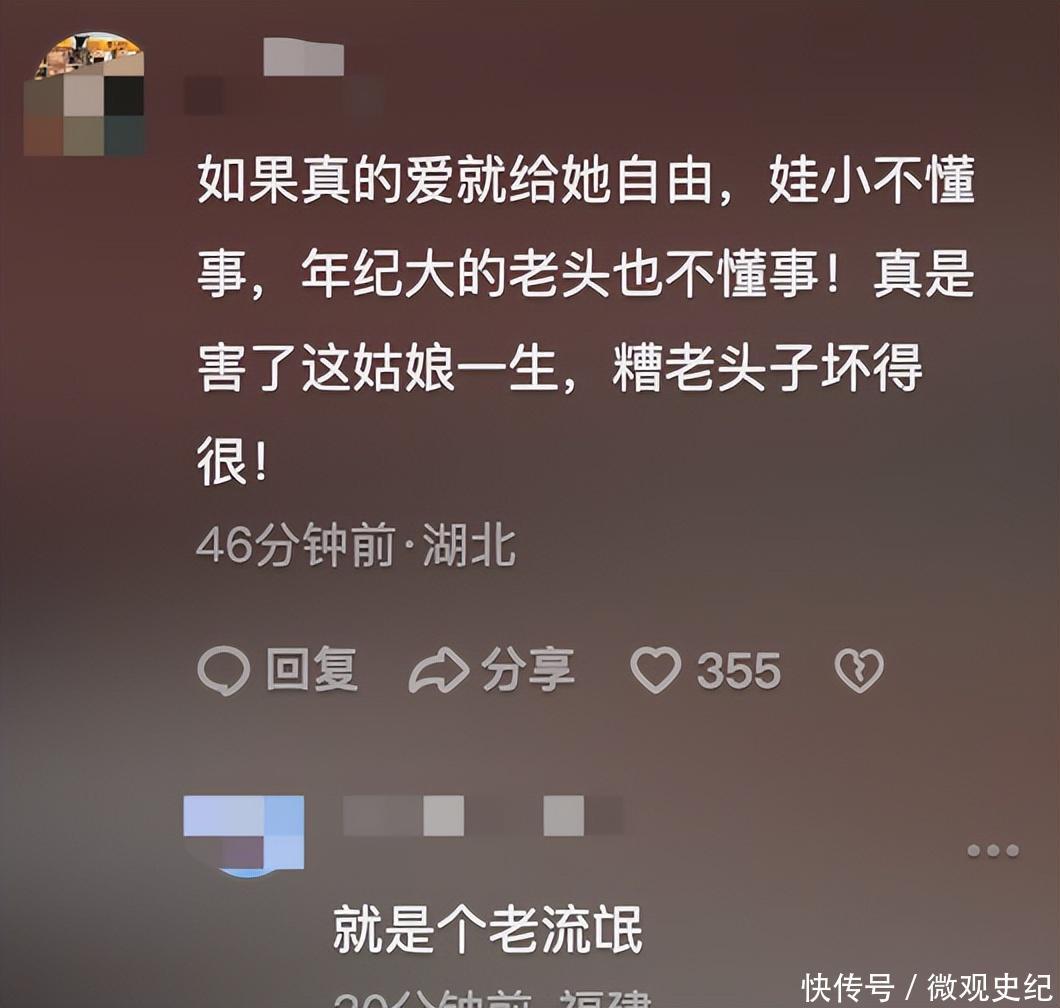Click the 分享 share label
The height and width of the screenshot is (1008, 1060).
point(528,670)
